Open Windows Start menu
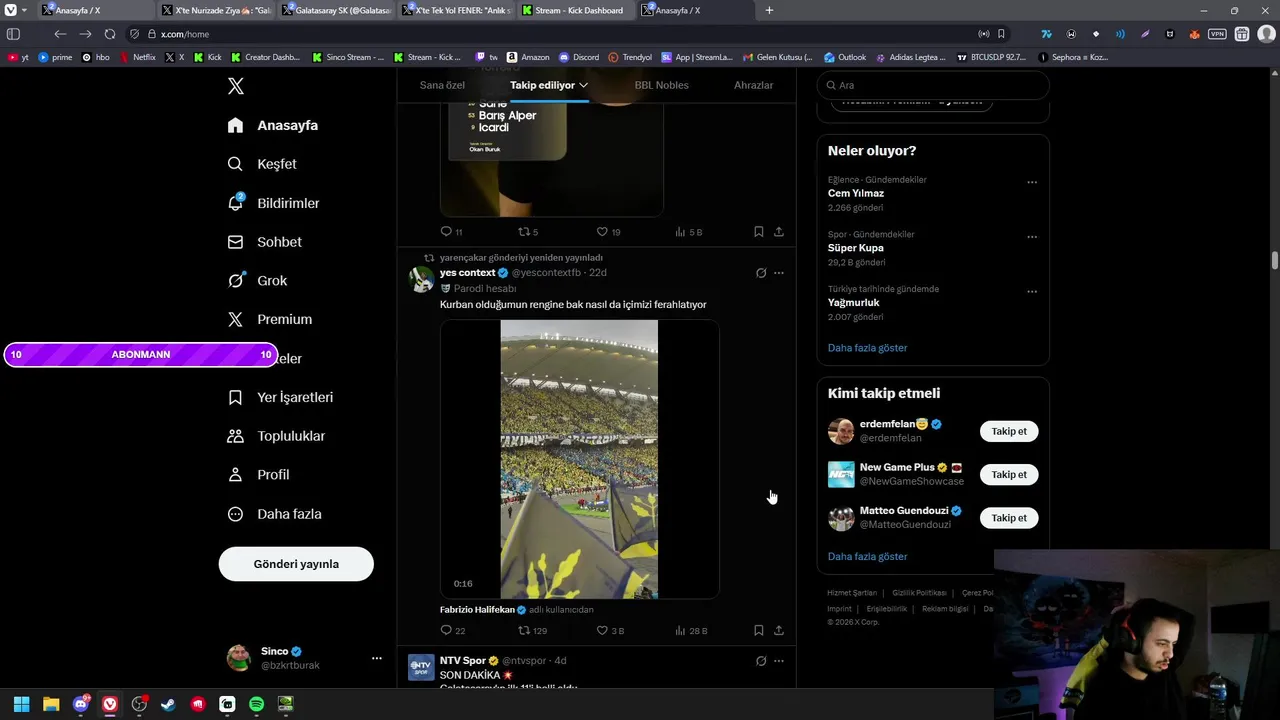1280x720 pixels. [x=21, y=704]
